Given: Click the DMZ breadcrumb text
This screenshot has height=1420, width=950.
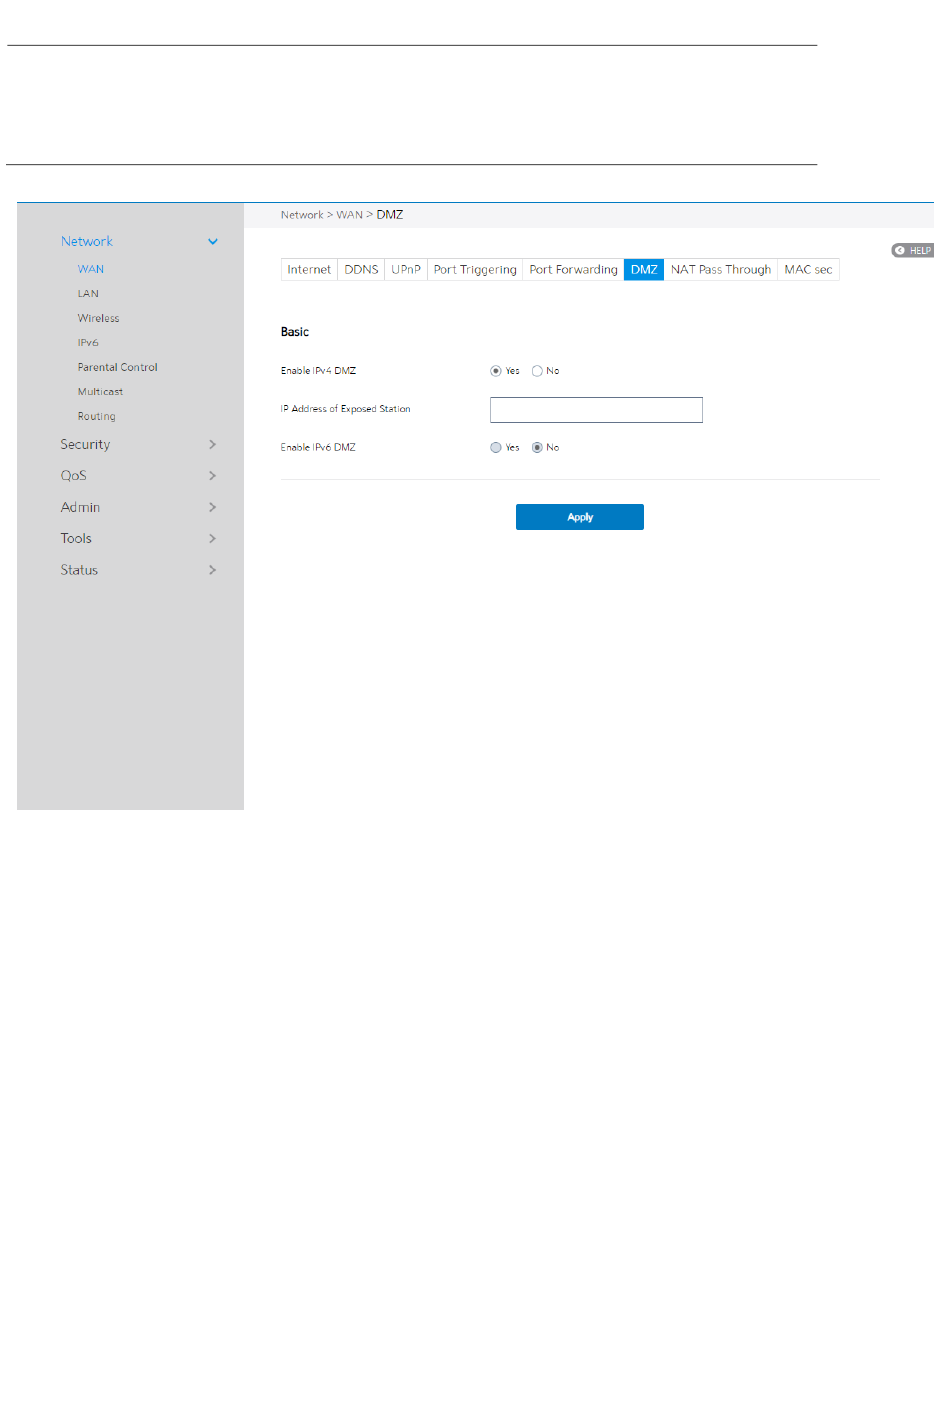Looking at the screenshot, I should coord(390,215).
